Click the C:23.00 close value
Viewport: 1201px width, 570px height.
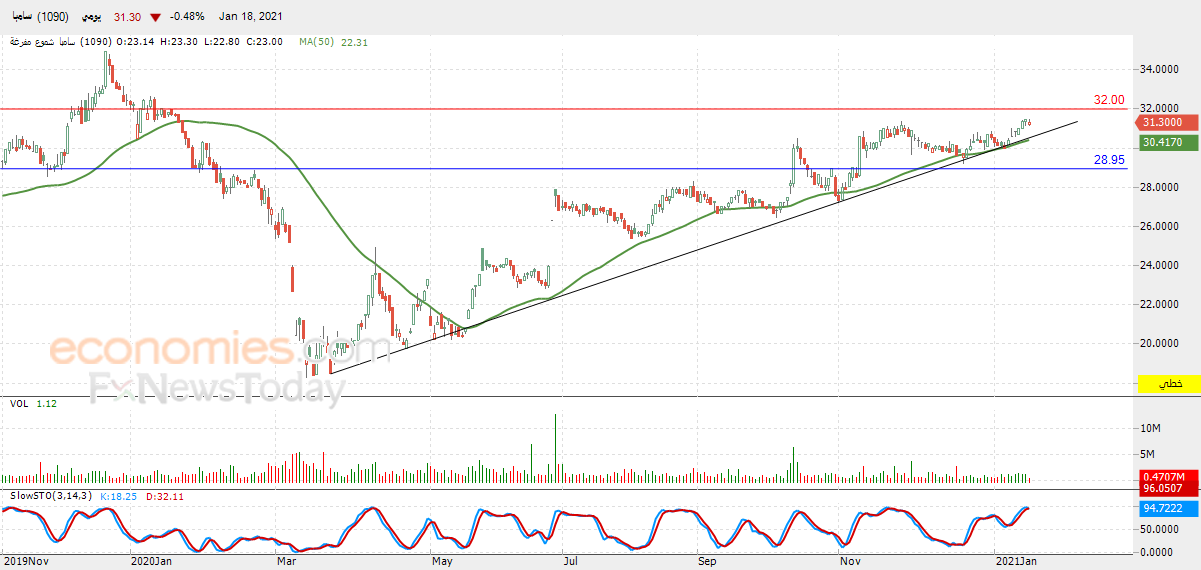(264, 42)
